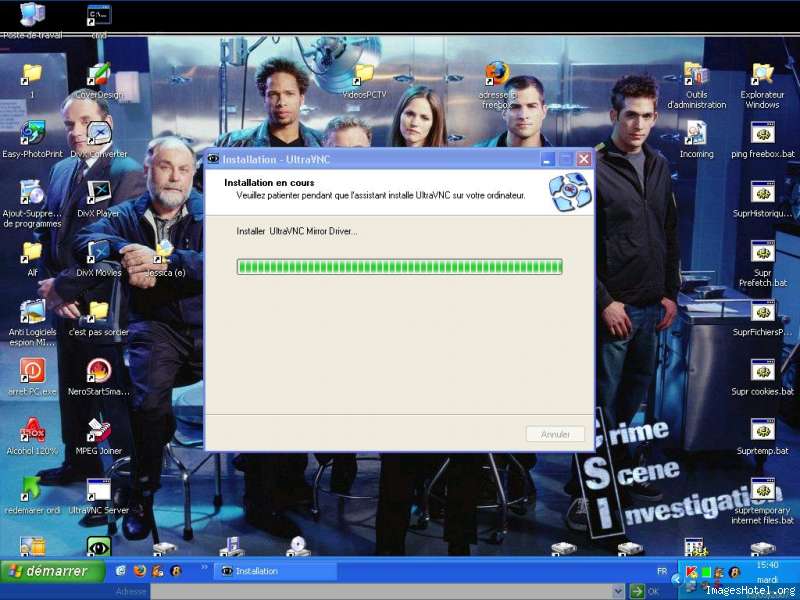Select the Ajout-Suppression de programmes shortcut
The image size is (800, 600).
point(32,193)
